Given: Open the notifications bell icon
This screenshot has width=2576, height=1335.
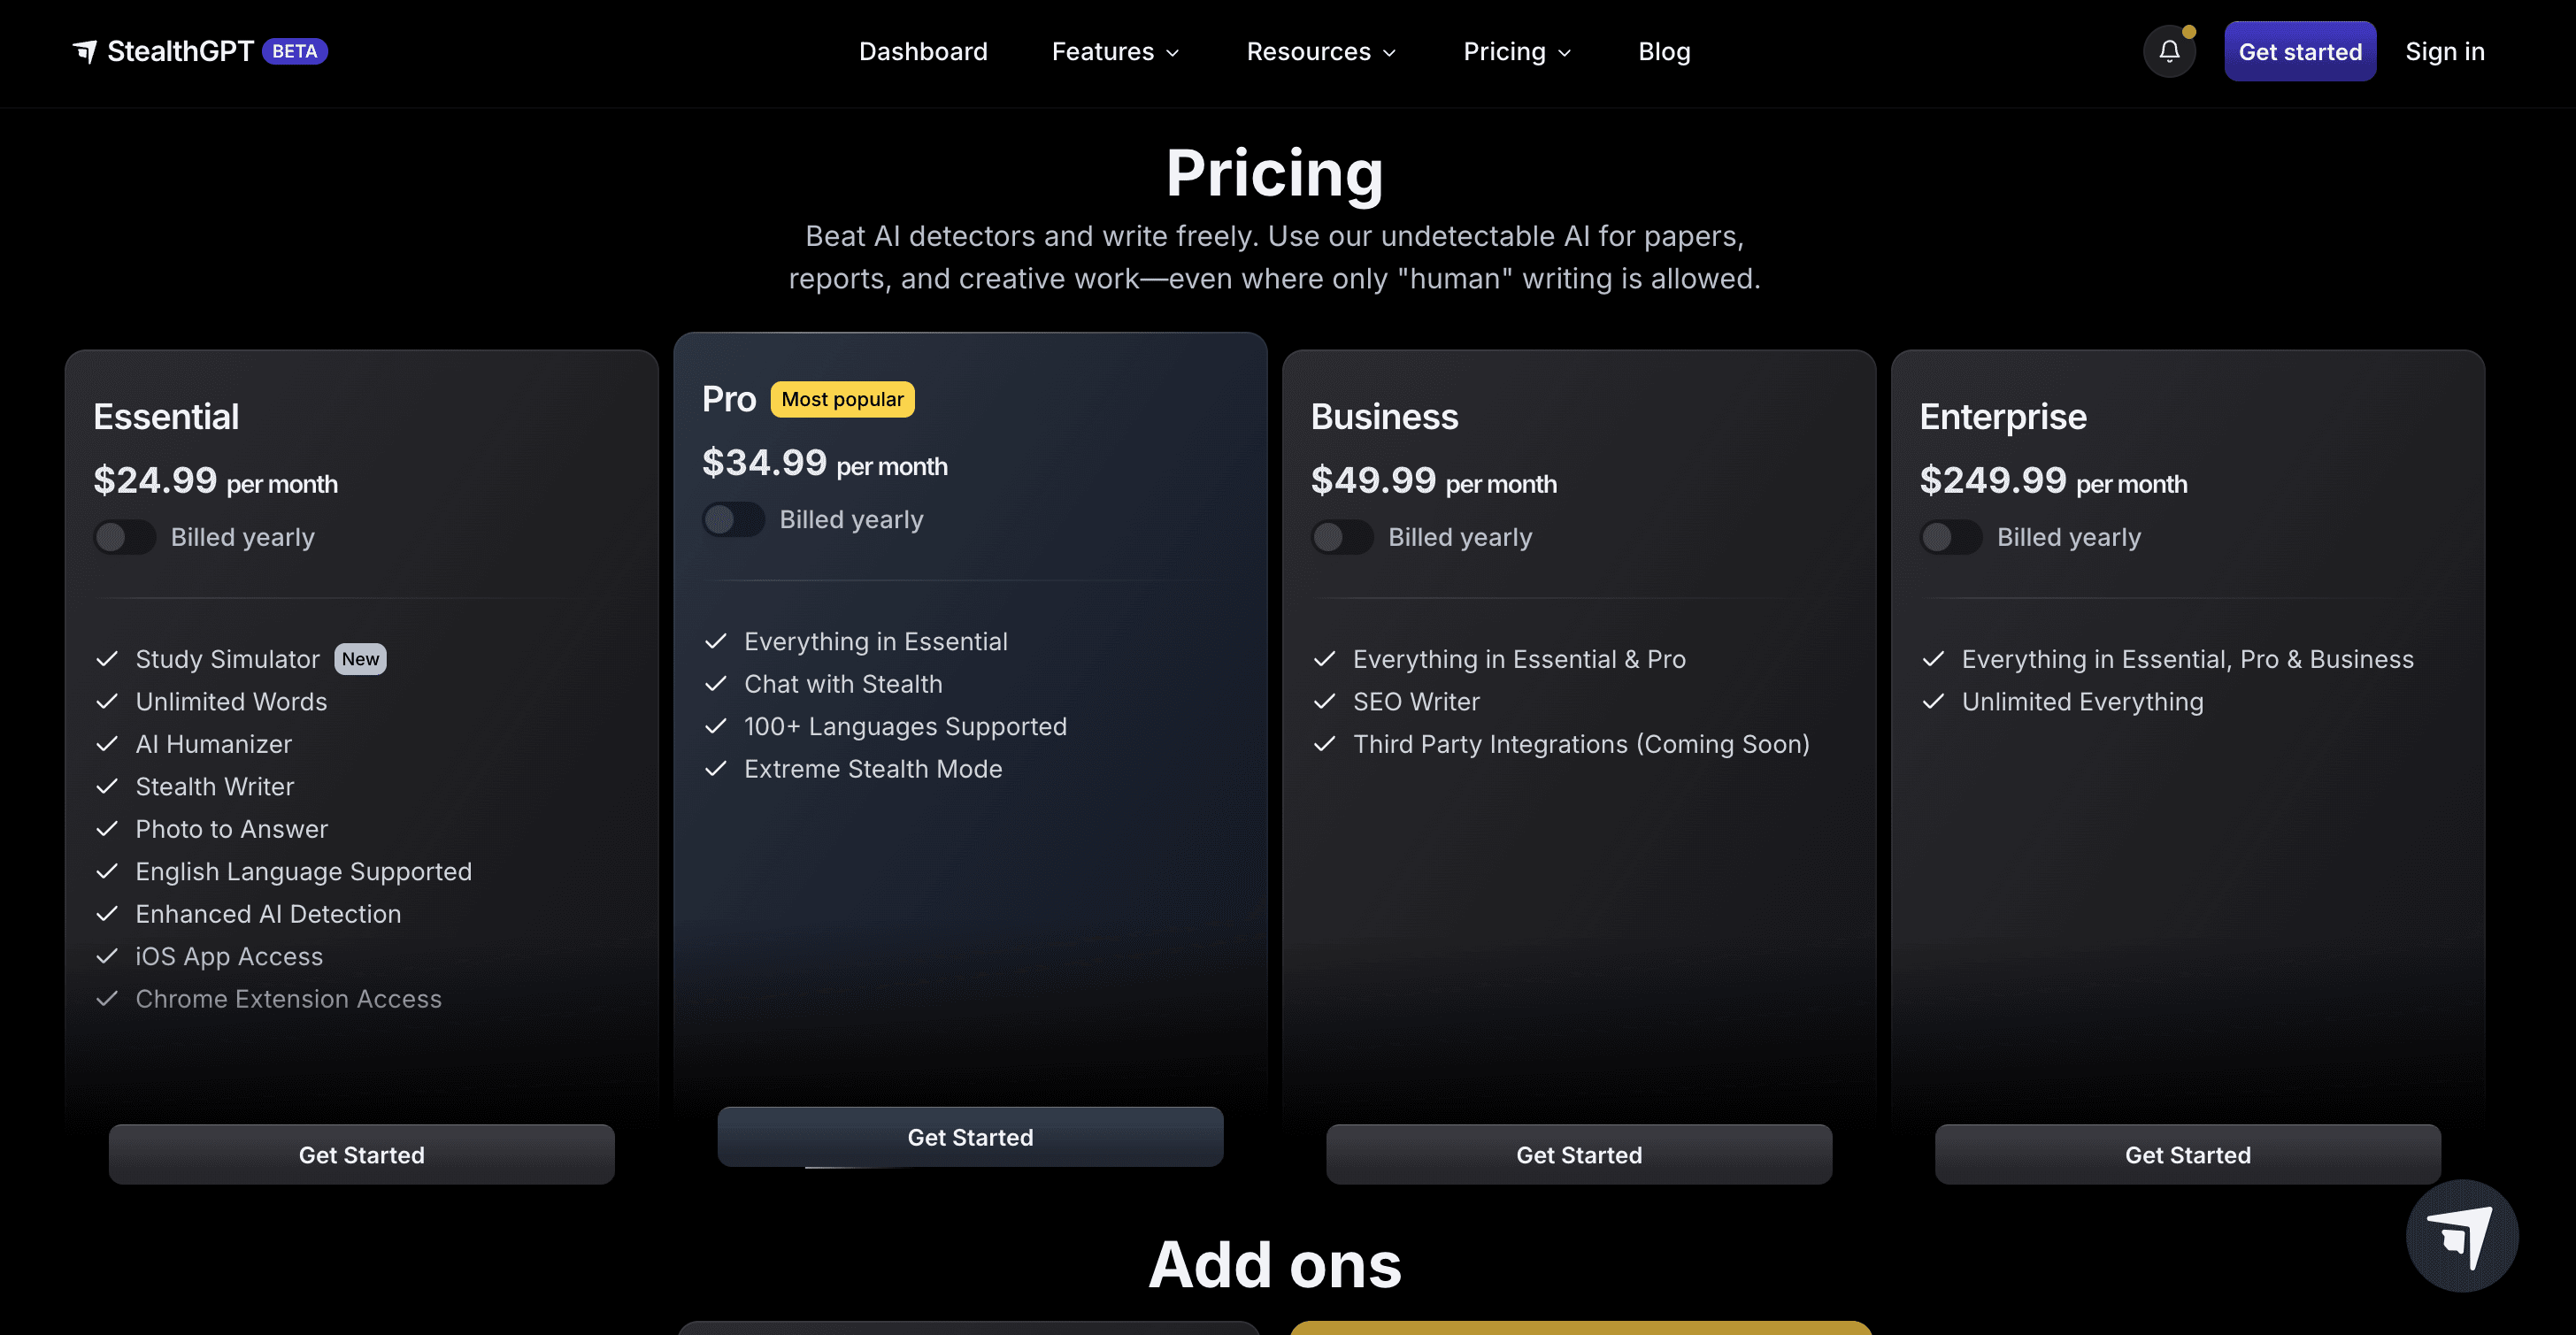Looking at the screenshot, I should 2169,51.
